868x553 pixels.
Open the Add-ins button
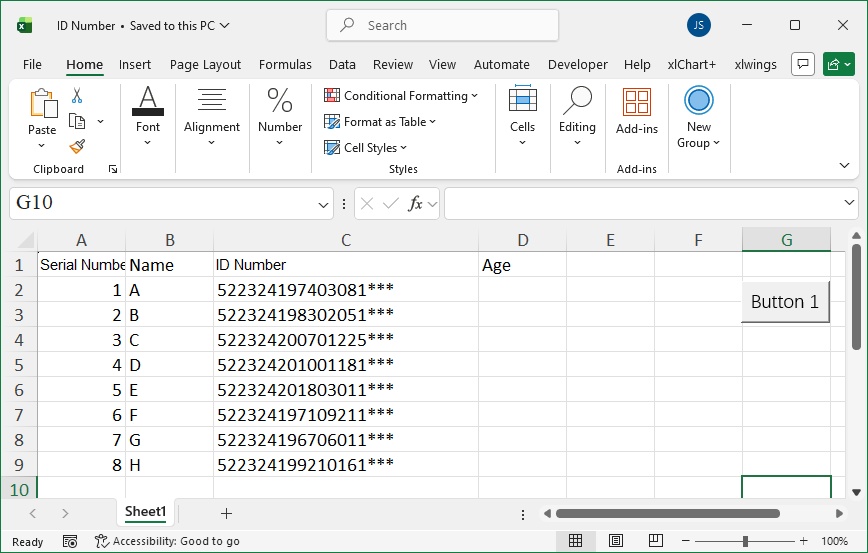click(x=637, y=111)
